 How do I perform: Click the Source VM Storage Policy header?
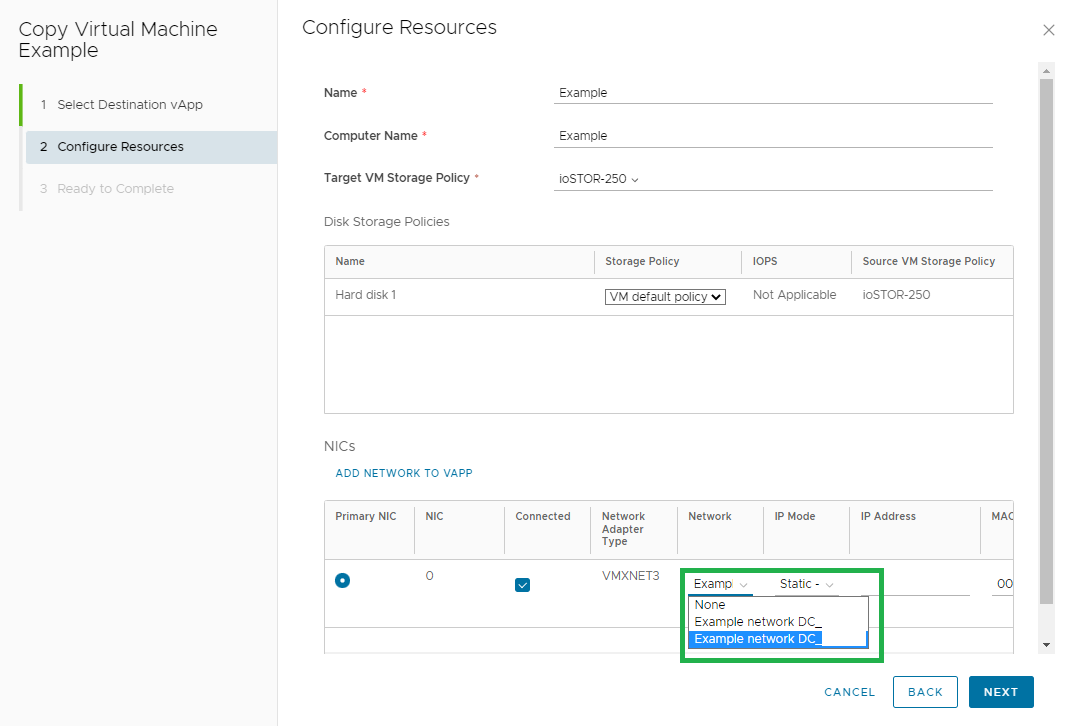pyautogui.click(x=929, y=262)
